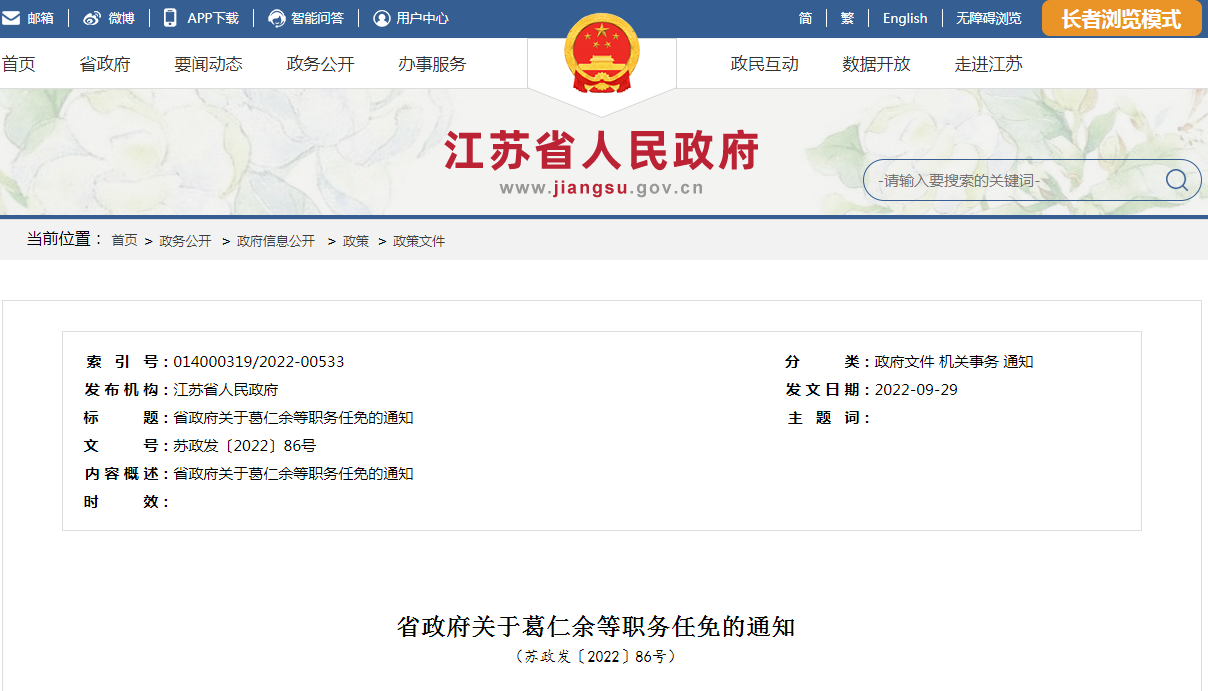Go to 数据开放 section
Image resolution: width=1208 pixels, height=691 pixels.
(x=876, y=64)
